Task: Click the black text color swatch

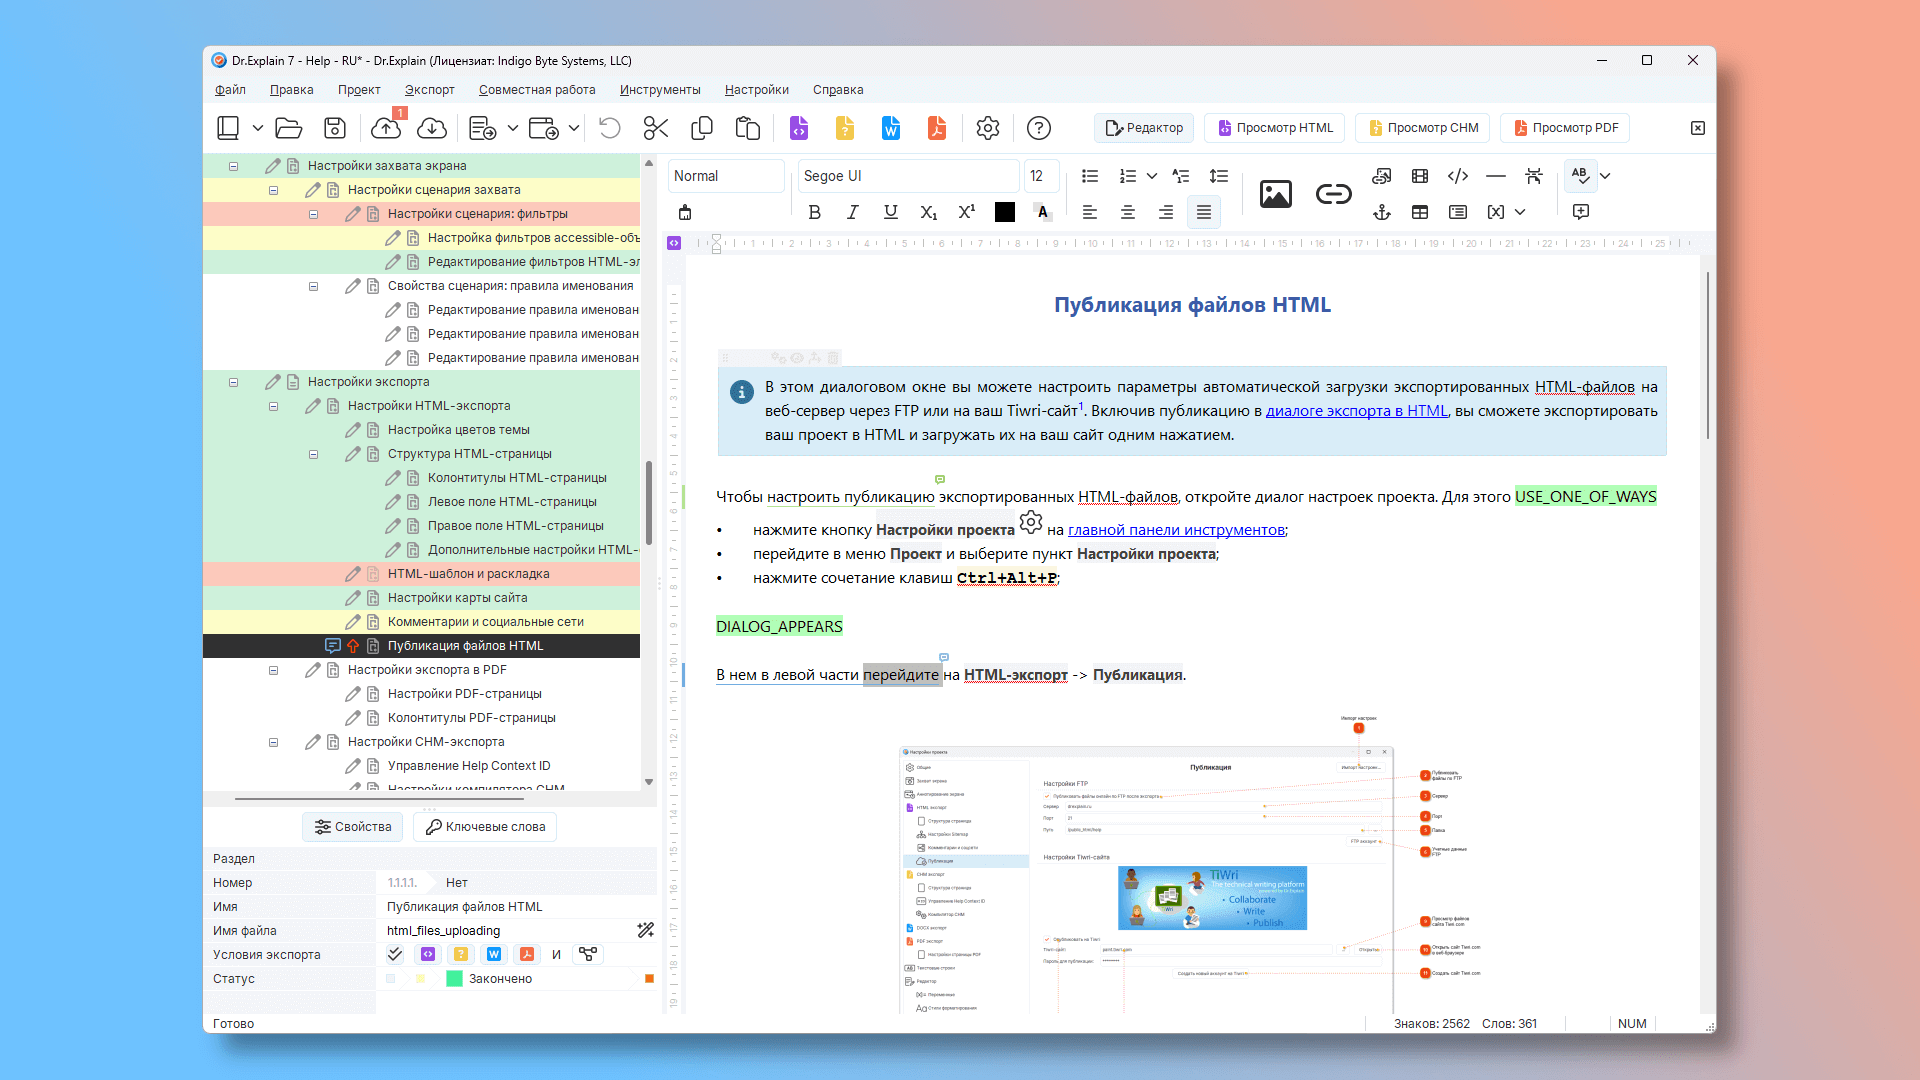Action: click(x=1005, y=212)
